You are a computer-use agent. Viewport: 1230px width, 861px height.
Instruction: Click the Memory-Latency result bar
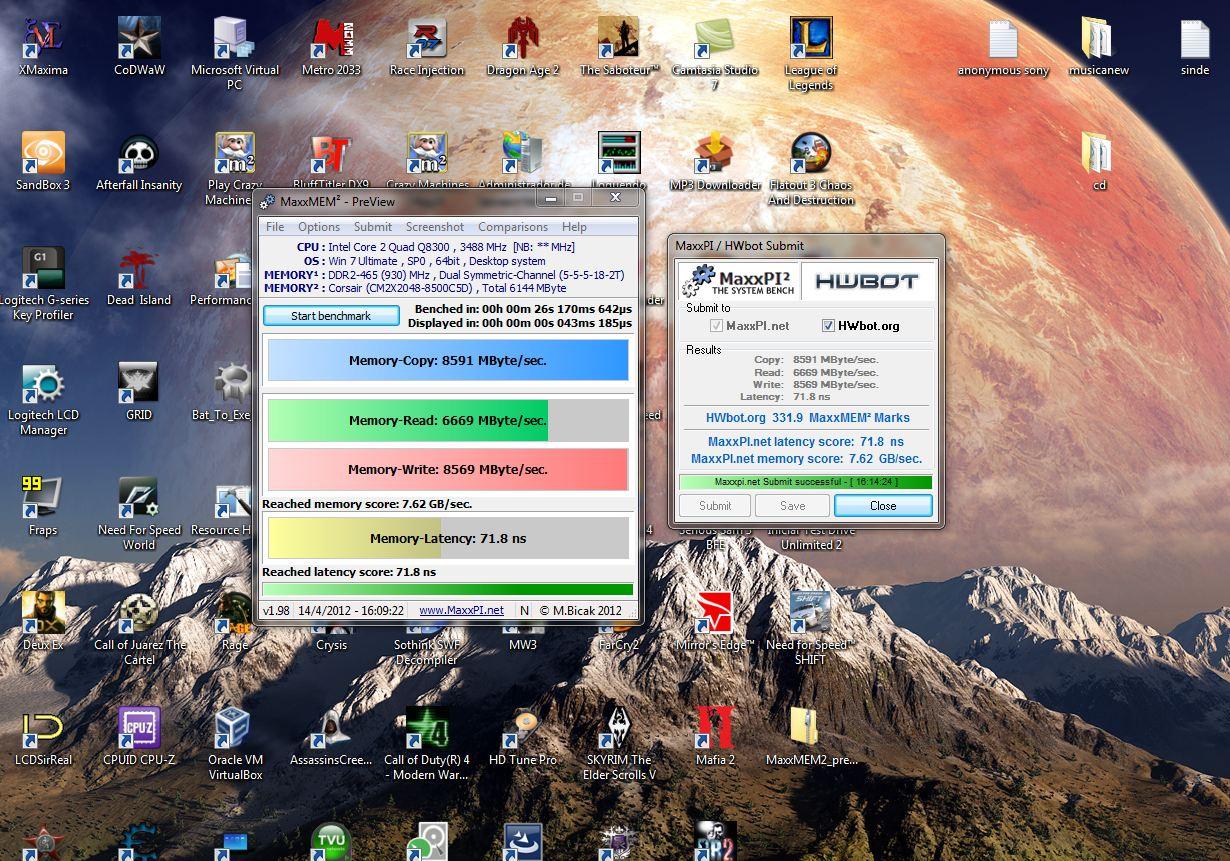click(x=448, y=538)
